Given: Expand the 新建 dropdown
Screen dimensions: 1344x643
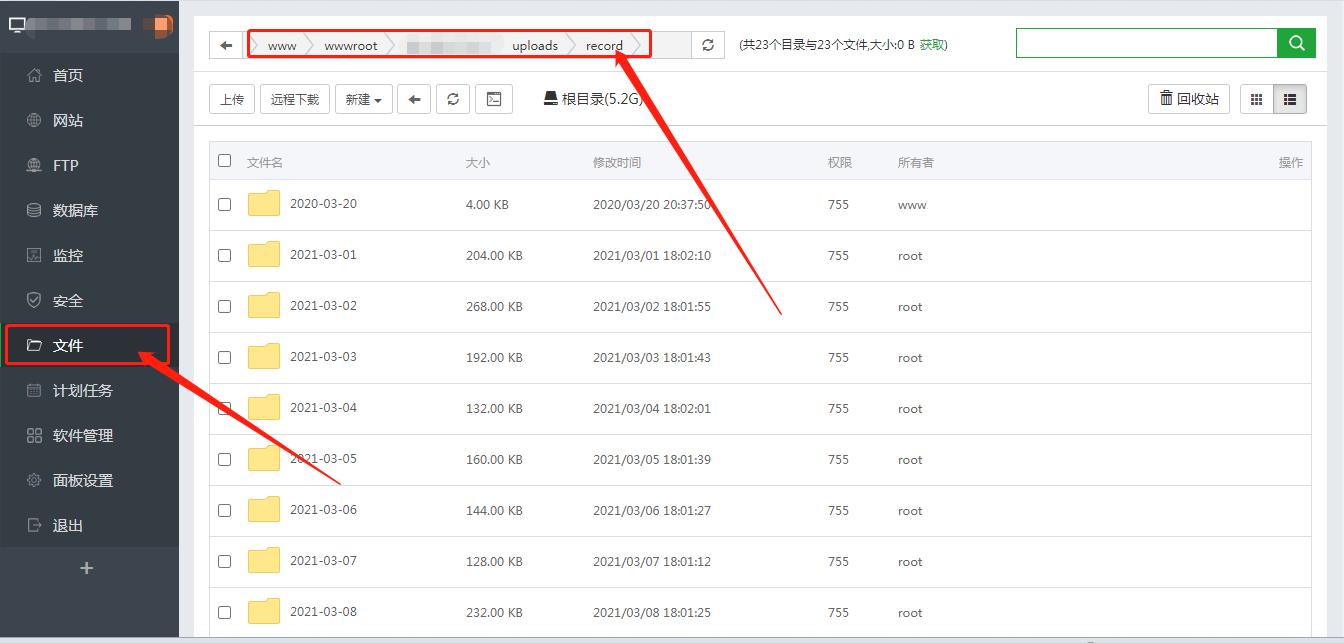Looking at the screenshot, I should (363, 99).
